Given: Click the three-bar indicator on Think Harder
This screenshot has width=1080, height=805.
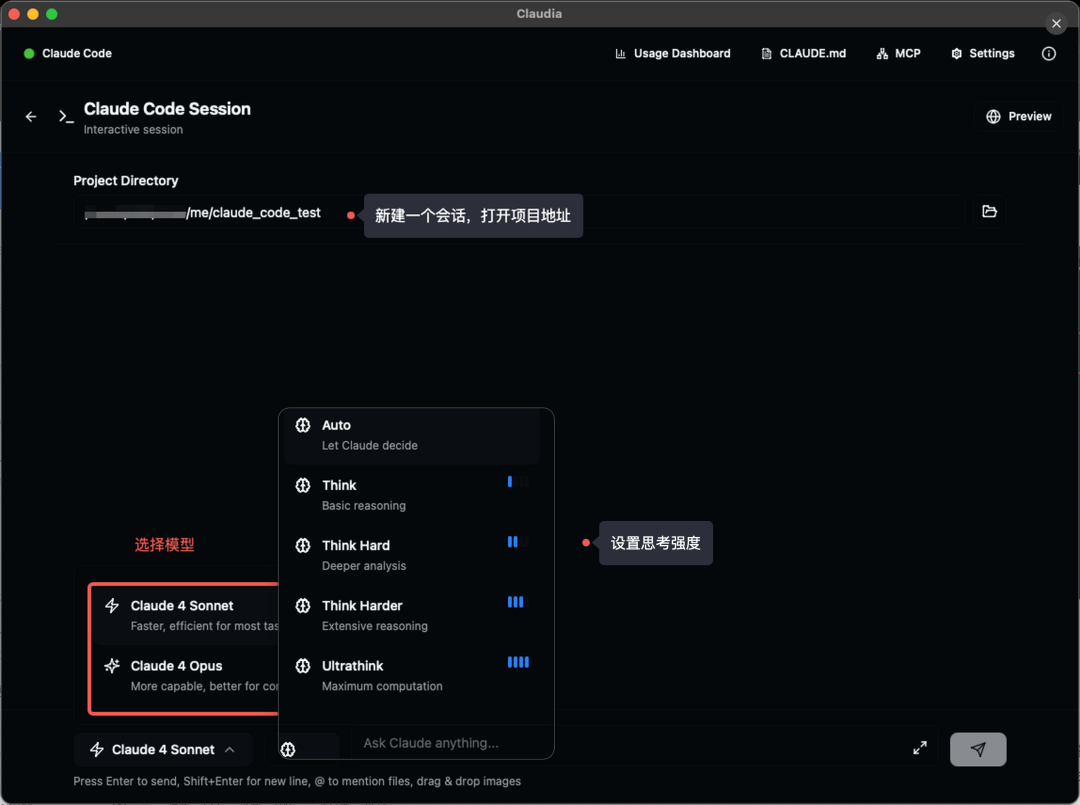Looking at the screenshot, I should 518,603.
